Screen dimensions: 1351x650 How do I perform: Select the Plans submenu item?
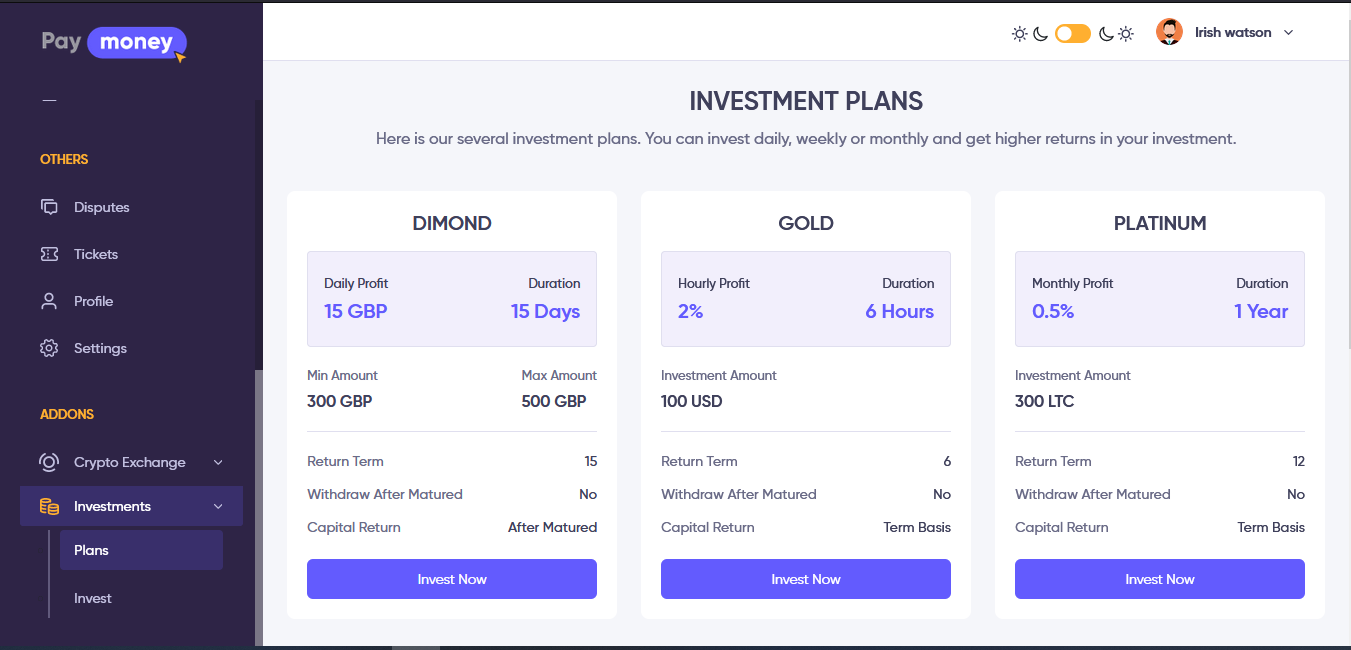pyautogui.click(x=91, y=550)
